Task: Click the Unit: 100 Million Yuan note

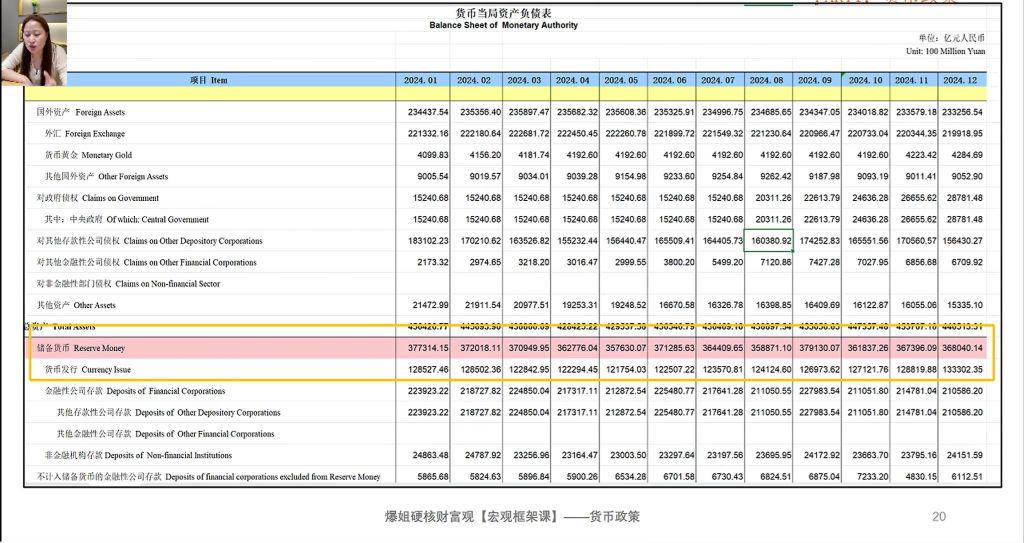Action: tap(945, 51)
